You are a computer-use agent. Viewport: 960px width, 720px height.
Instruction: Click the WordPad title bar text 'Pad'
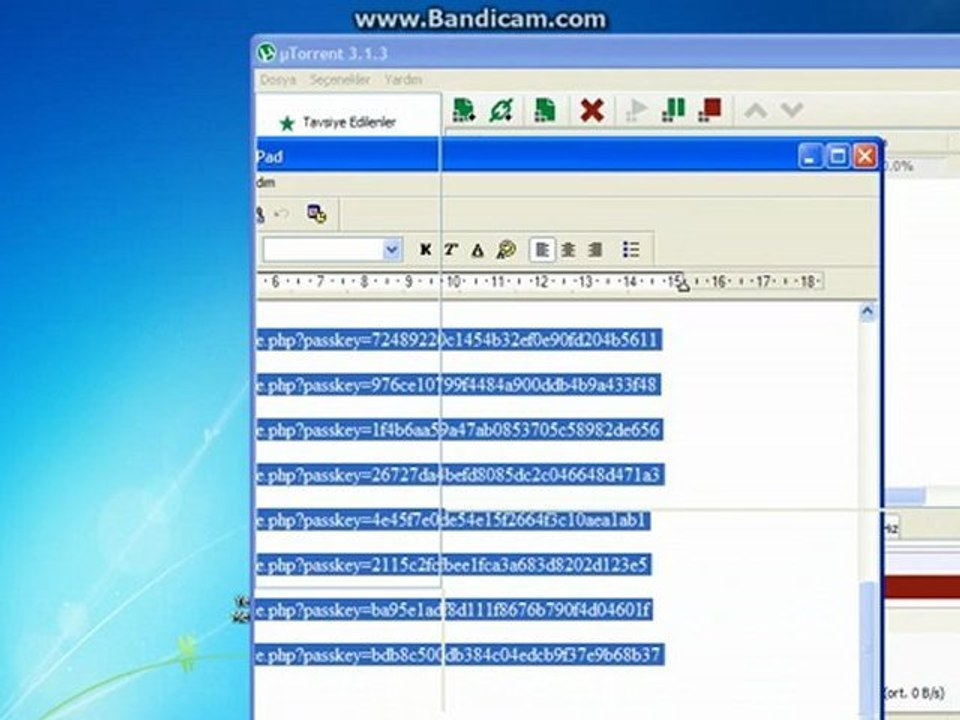pos(269,157)
